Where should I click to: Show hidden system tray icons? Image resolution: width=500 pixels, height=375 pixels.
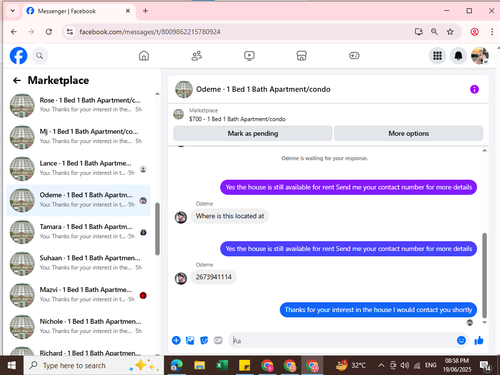[381, 365]
